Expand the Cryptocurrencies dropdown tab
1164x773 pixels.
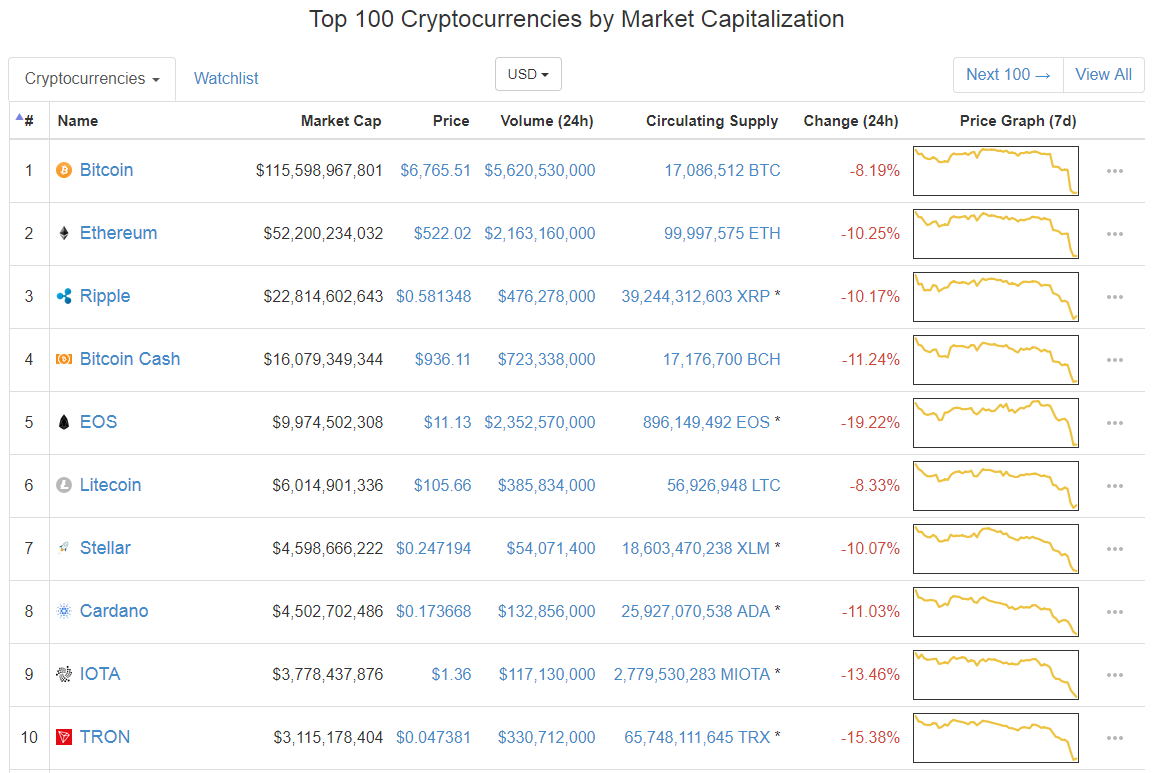pos(92,79)
